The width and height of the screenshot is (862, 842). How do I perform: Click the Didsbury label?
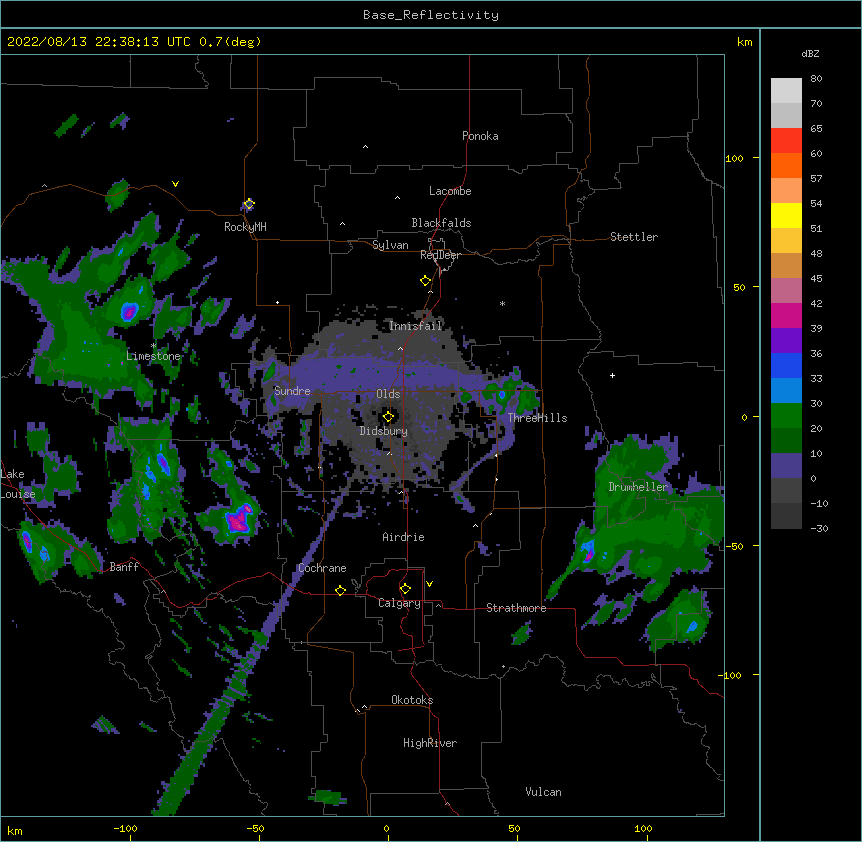[x=383, y=431]
